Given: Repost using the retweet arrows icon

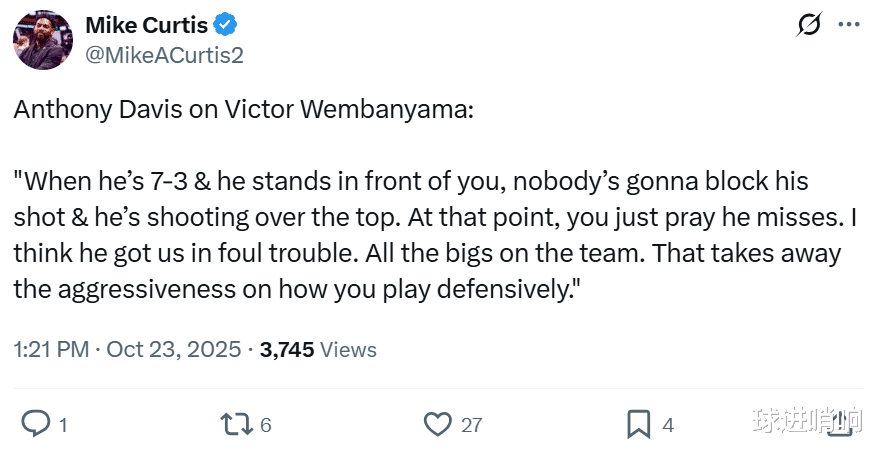Looking at the screenshot, I should pyautogui.click(x=236, y=424).
